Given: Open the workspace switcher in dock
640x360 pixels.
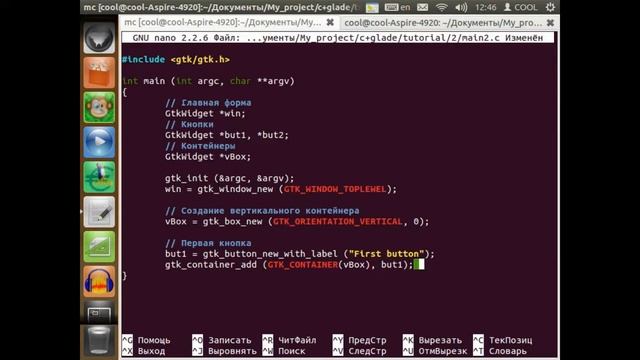Looking at the screenshot, I should click(x=99, y=313).
